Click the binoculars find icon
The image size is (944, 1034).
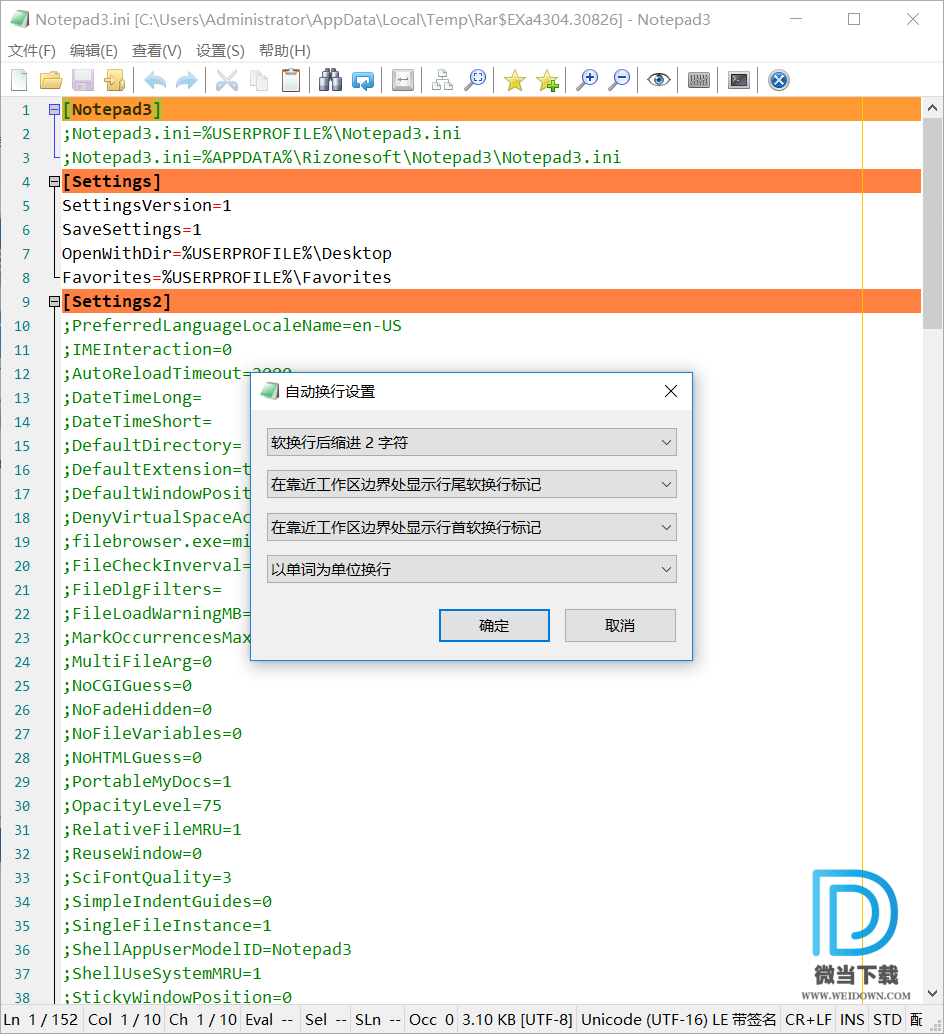point(331,80)
